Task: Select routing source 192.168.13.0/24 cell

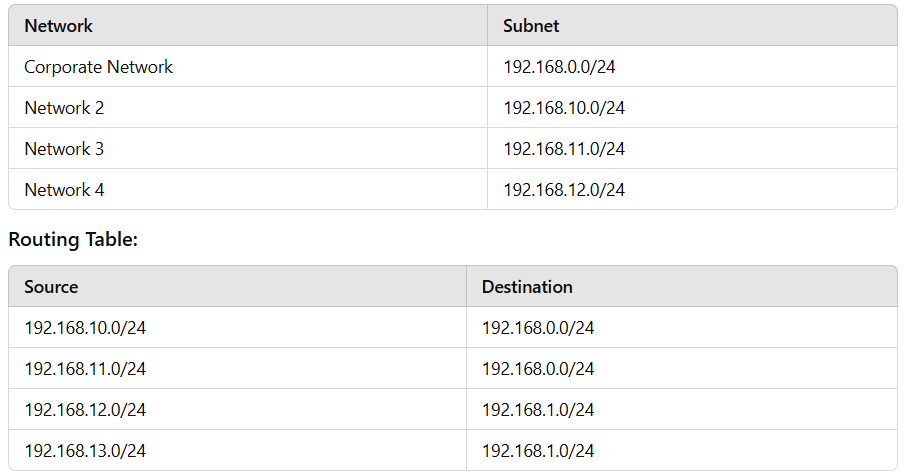Action: tap(85, 451)
